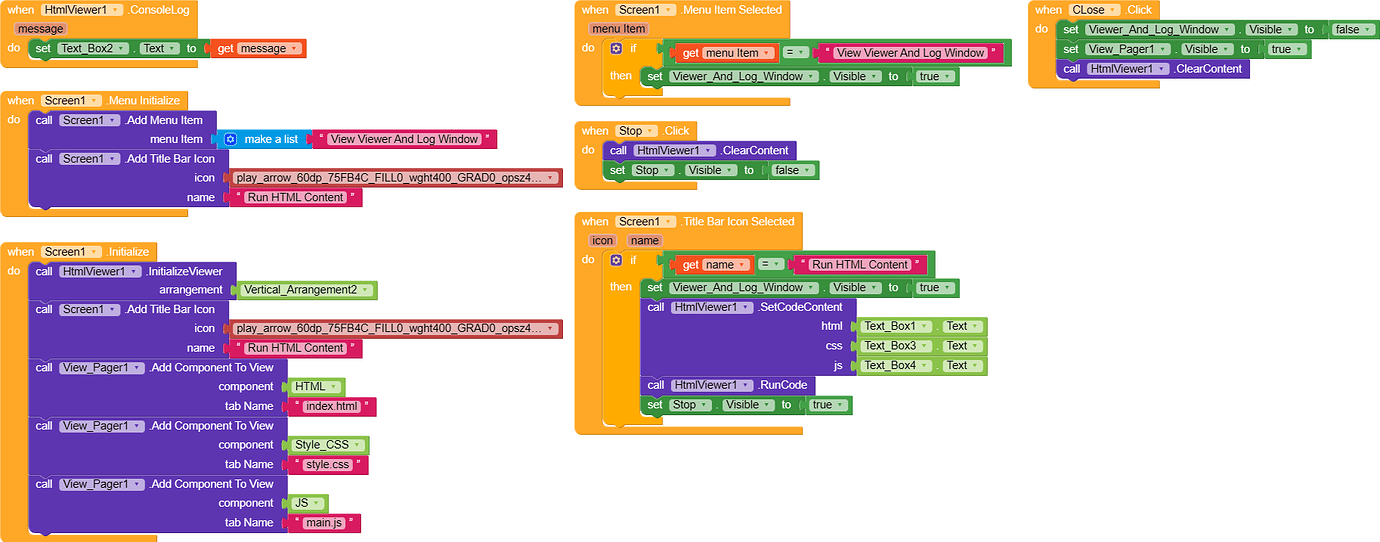
Task: Open the Stop dropdown in Stop Click event
Action: 635,131
